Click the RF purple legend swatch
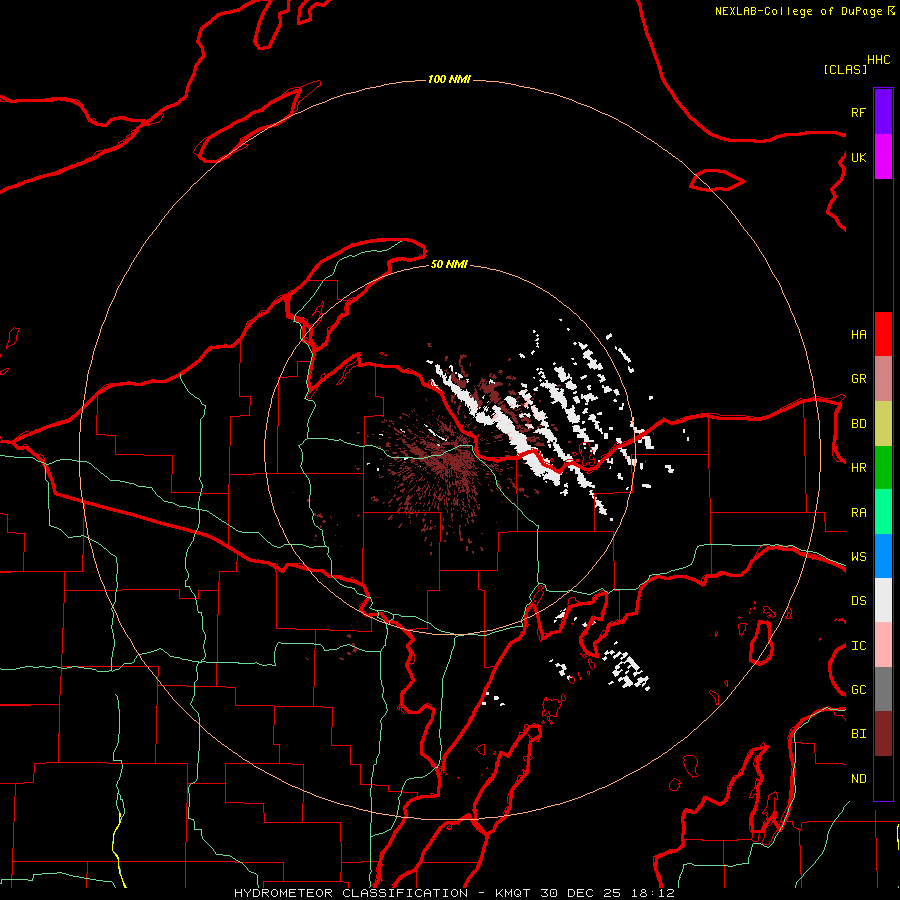 (x=883, y=112)
